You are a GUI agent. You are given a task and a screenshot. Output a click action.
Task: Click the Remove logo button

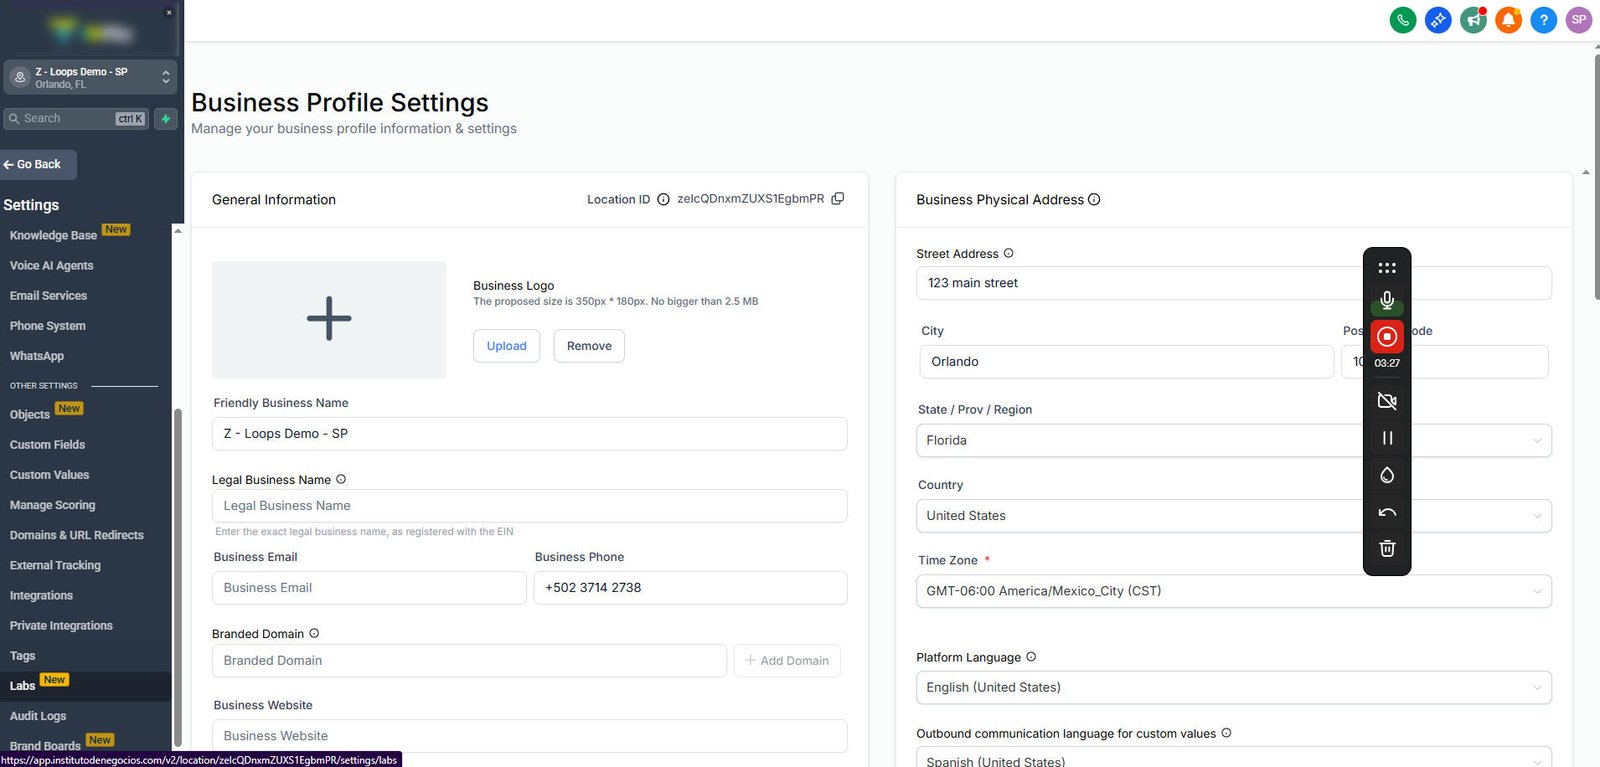coord(589,346)
